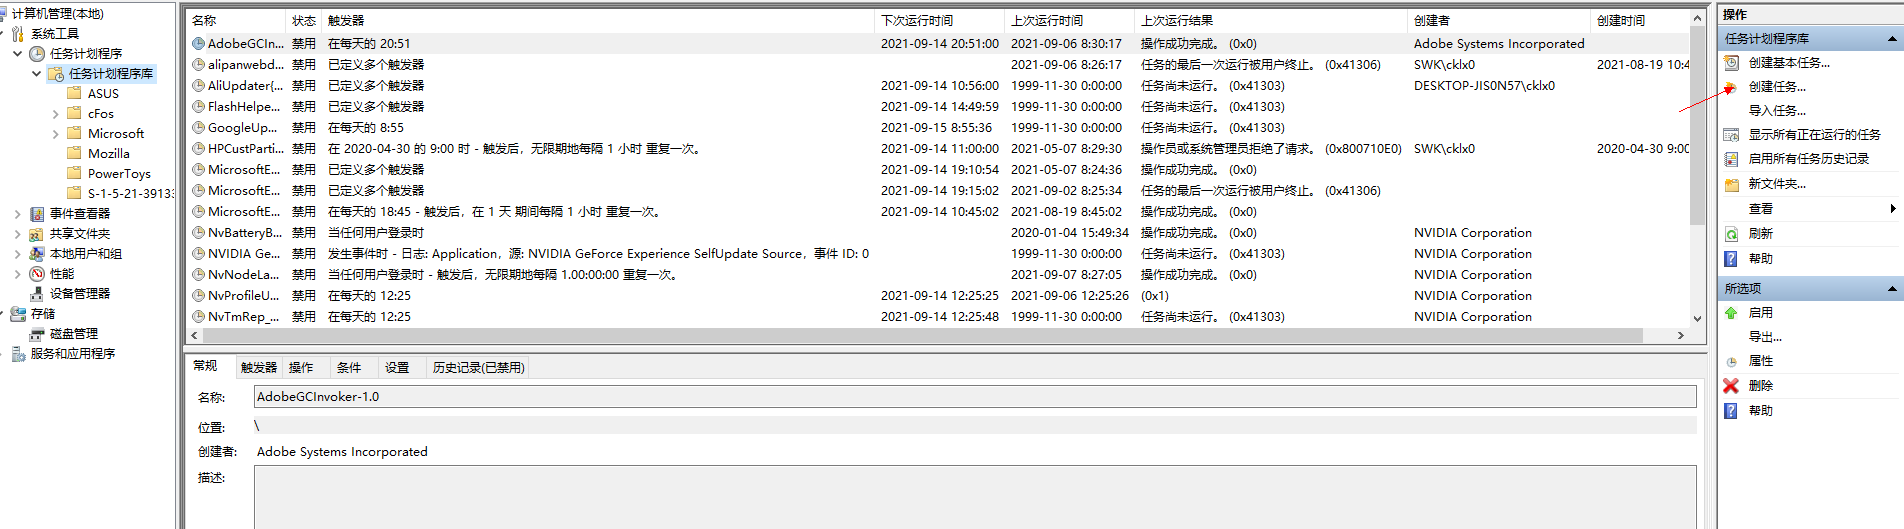This screenshot has width=1904, height=529.
Task: Click the 显示所有正在运行的任务 icon
Action: pyautogui.click(x=1731, y=135)
